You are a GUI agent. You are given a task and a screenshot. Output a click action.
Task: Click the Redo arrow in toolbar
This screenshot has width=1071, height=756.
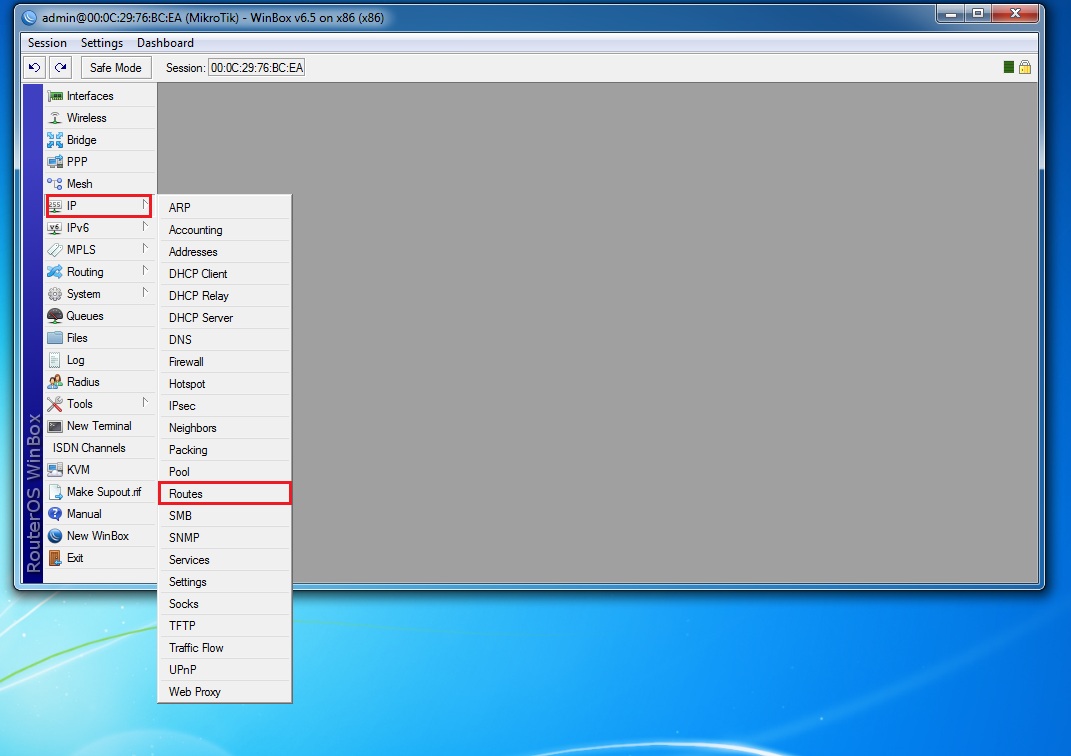click(x=60, y=68)
